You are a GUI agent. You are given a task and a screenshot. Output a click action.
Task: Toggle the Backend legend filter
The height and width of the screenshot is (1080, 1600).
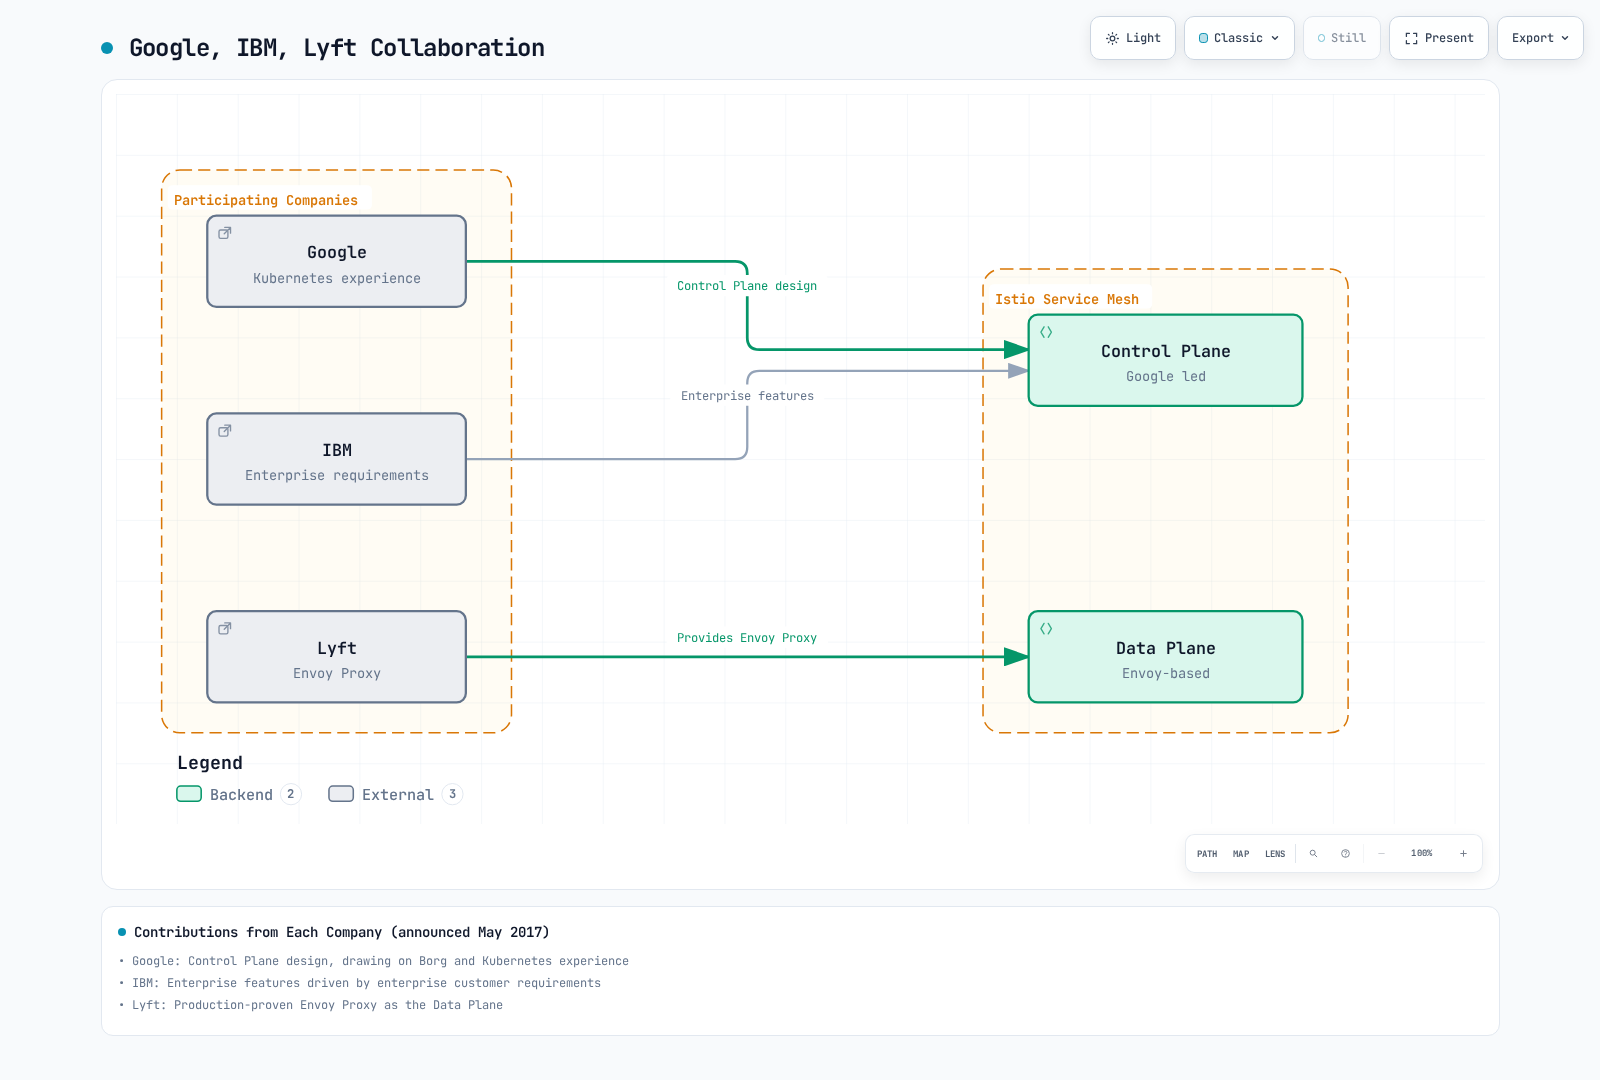(238, 794)
